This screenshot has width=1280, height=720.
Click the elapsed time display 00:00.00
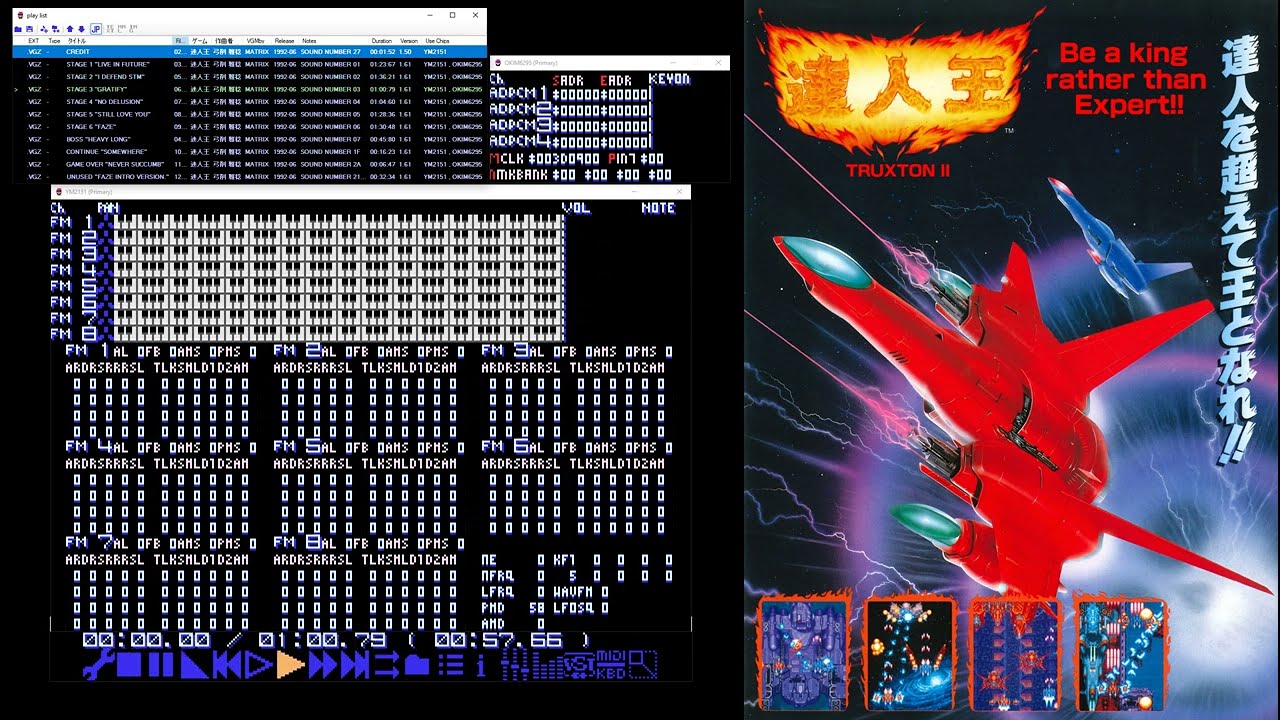point(146,639)
